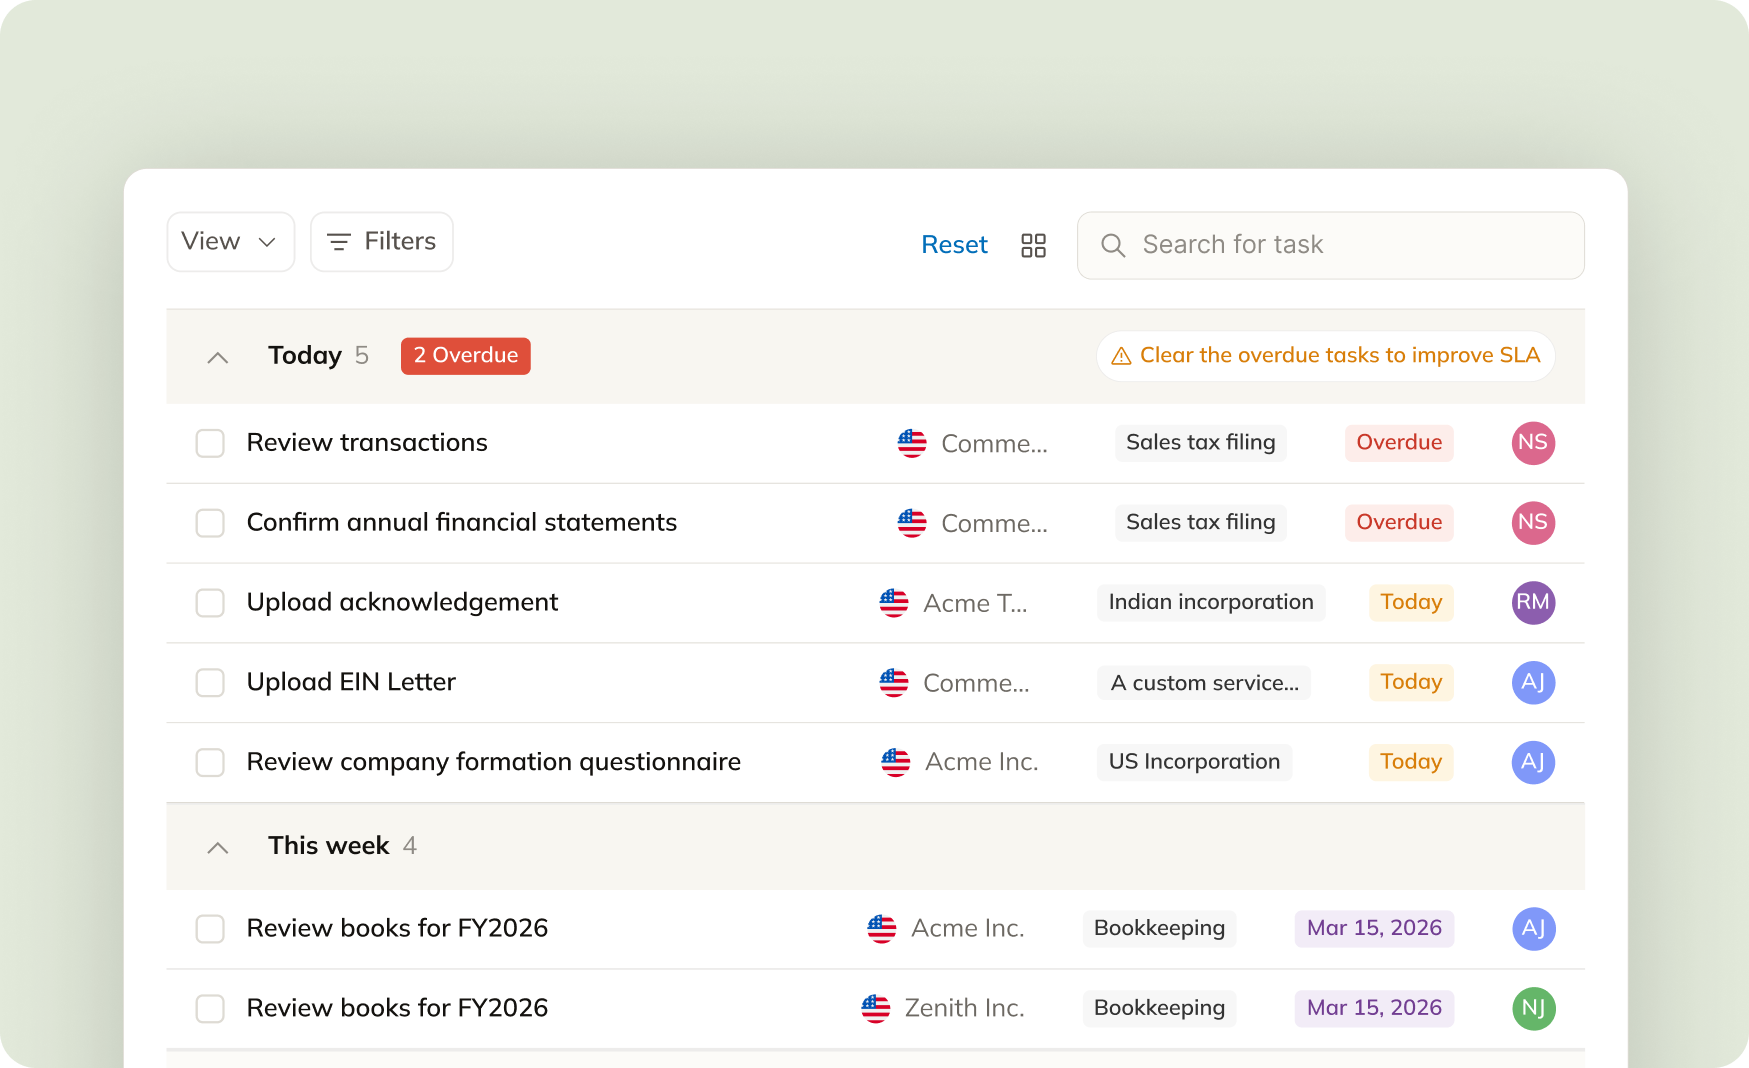The image size is (1749, 1068).
Task: Click US flag next to Acme T...
Action: (x=894, y=603)
